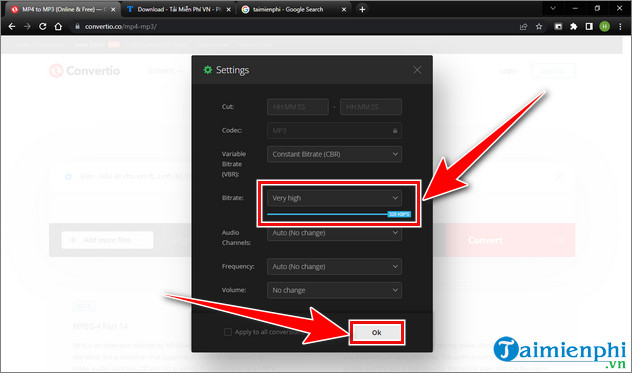Click the locked Codec MP3 field

pyautogui.click(x=334, y=131)
